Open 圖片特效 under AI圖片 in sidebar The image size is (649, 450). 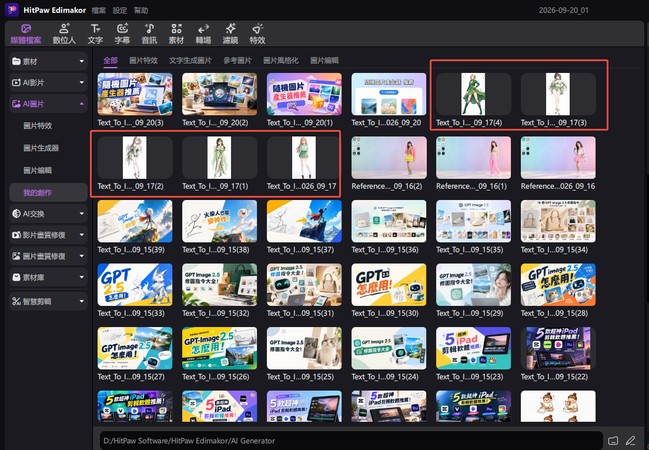click(38, 126)
